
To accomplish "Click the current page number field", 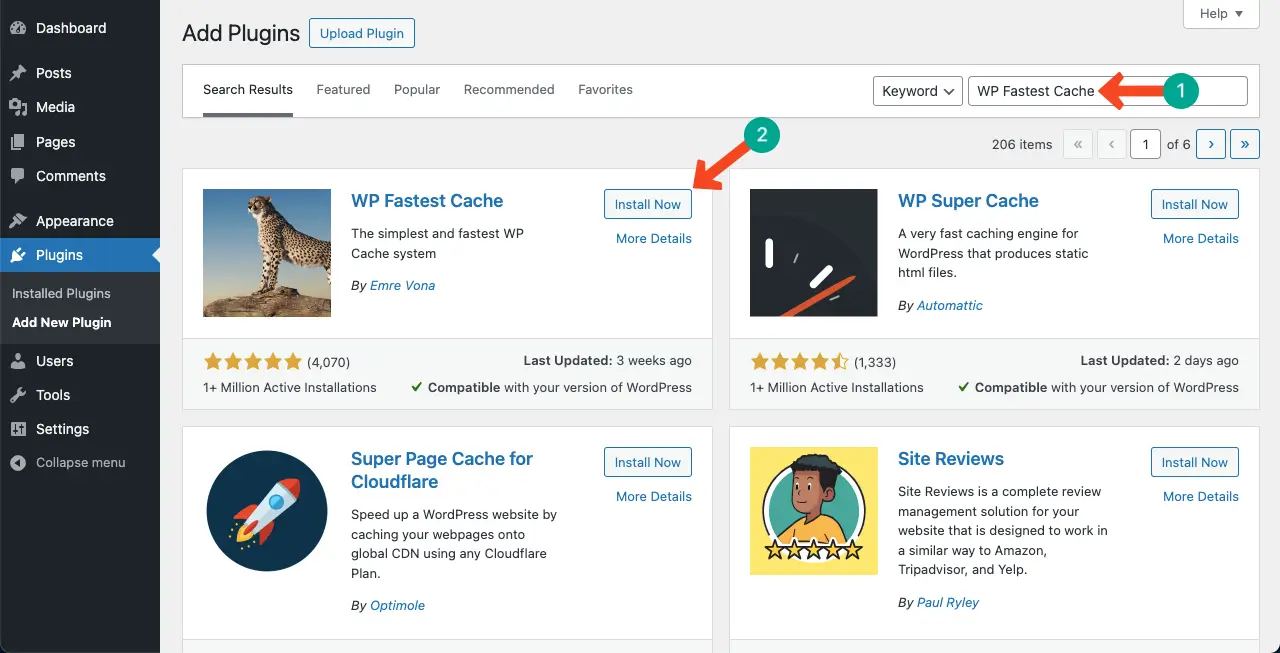I will 1146,144.
